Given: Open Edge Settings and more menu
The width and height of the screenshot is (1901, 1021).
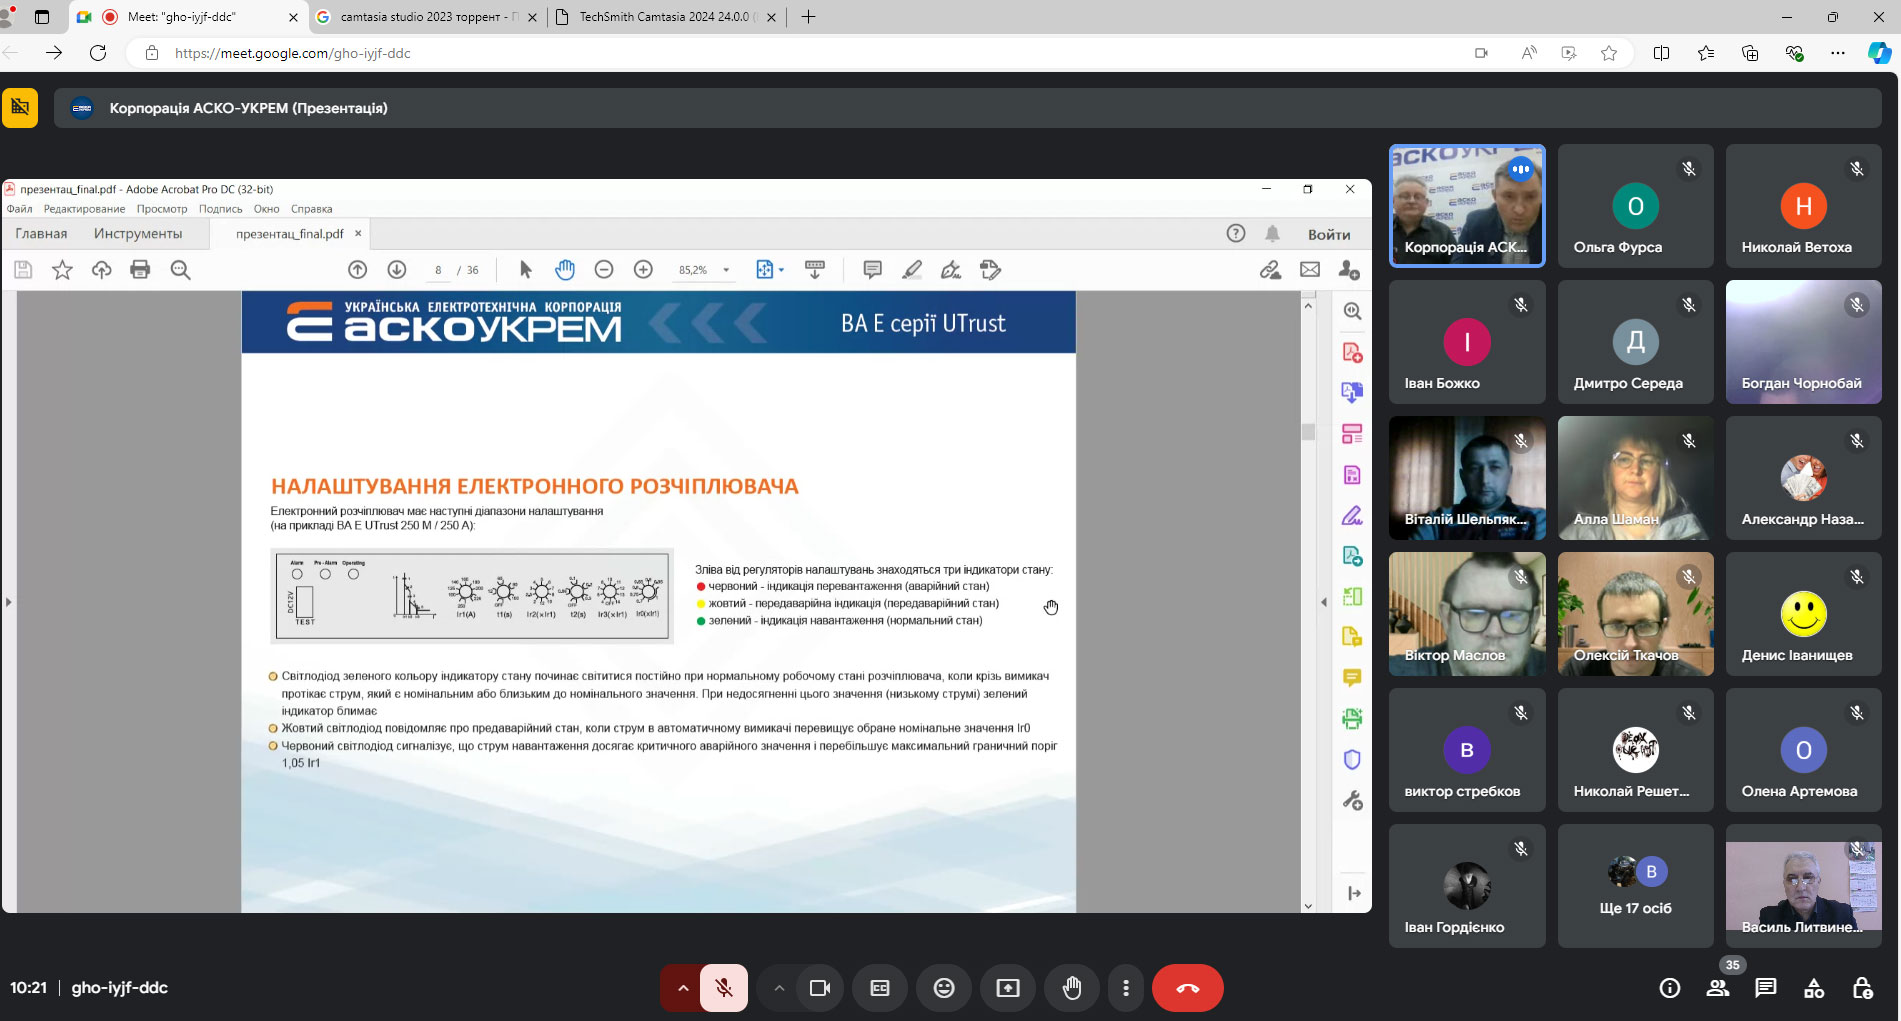Looking at the screenshot, I should coord(1837,53).
